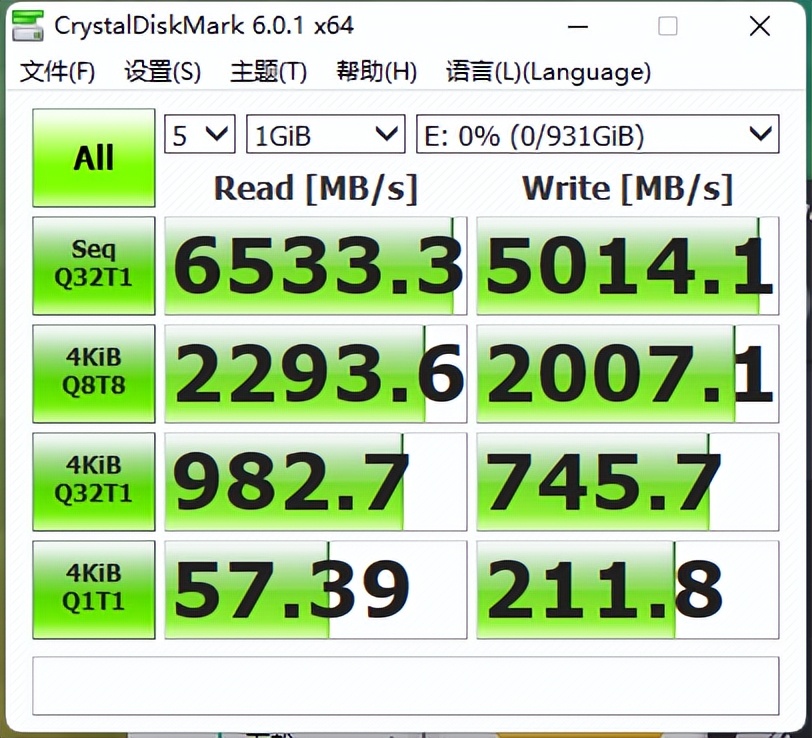Open the 帮助(H) menu

pyautogui.click(x=376, y=71)
